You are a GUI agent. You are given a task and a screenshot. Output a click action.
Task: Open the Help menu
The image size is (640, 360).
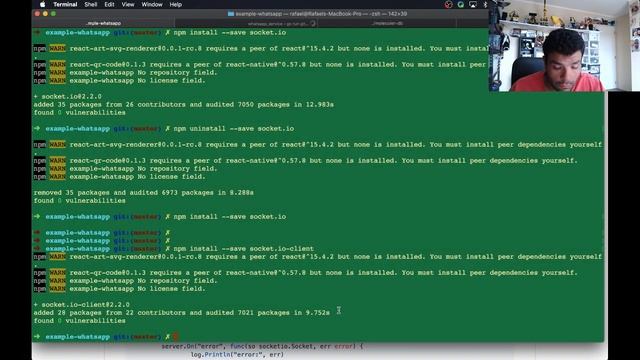(x=176, y=4)
